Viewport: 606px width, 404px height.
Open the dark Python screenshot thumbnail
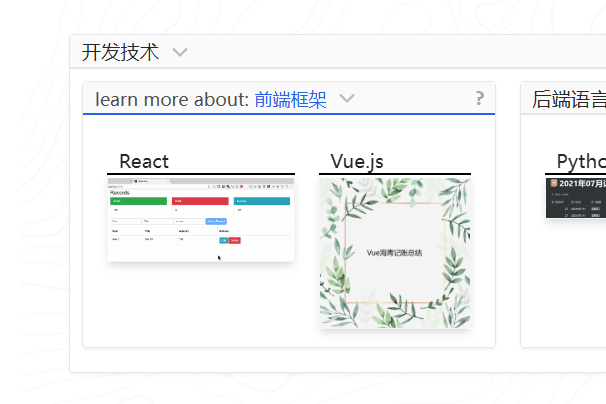pos(576,198)
